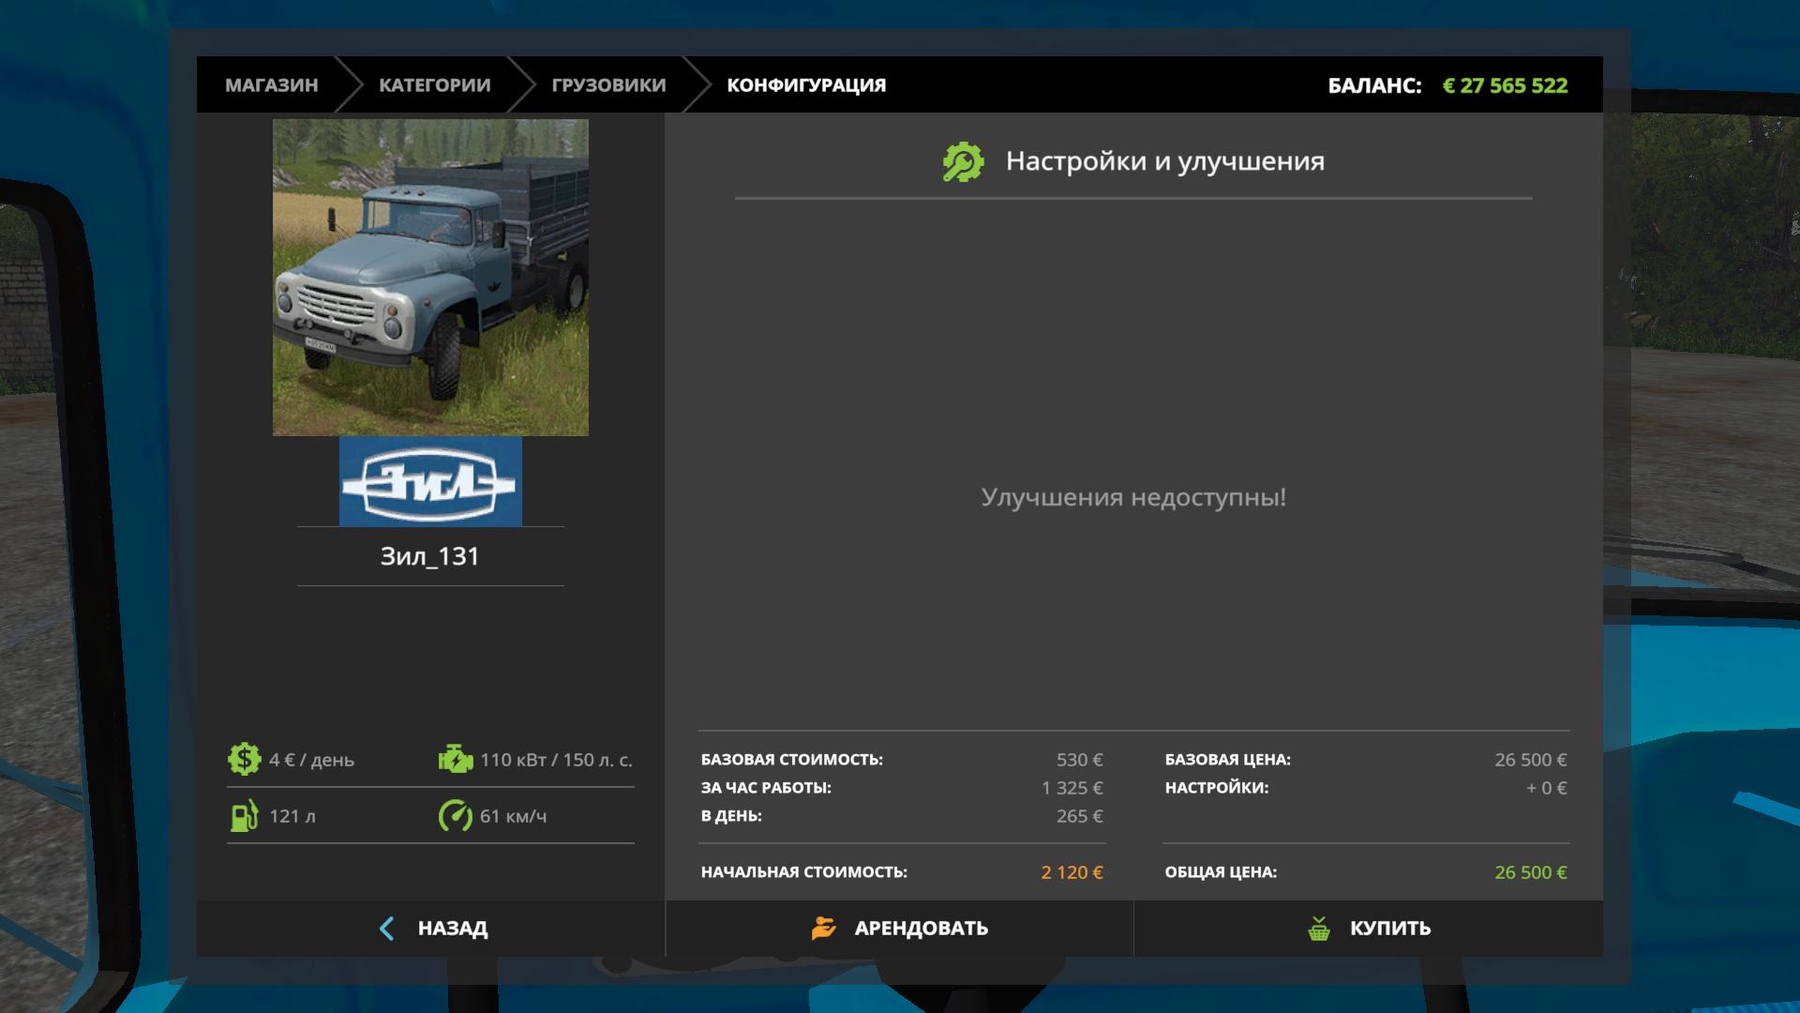Image resolution: width=1800 pixels, height=1013 pixels.
Task: Click the daily upkeep cost coin icon
Action: point(244,759)
